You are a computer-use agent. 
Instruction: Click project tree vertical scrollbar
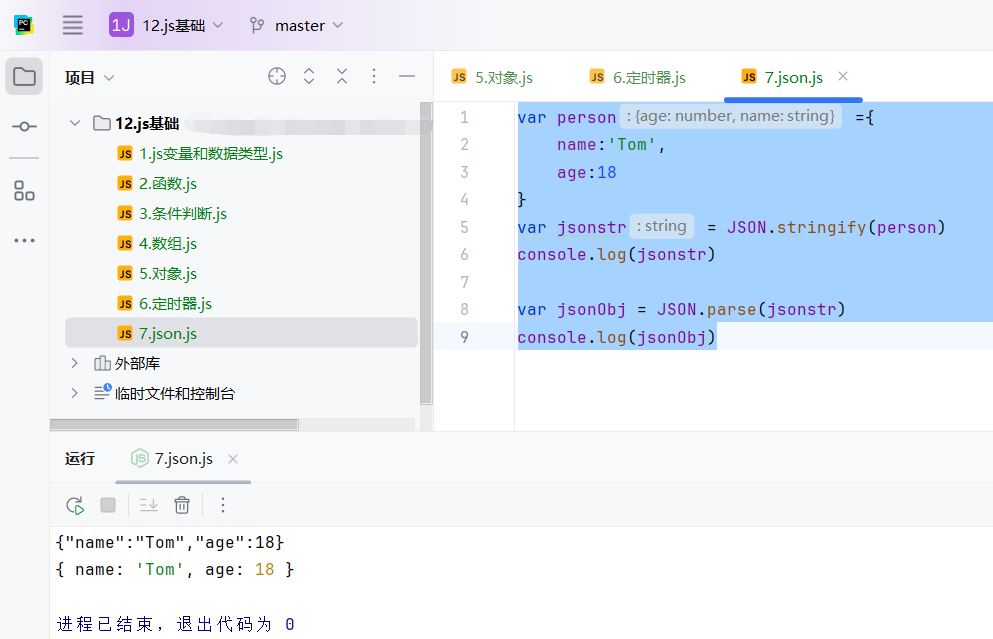(x=426, y=253)
